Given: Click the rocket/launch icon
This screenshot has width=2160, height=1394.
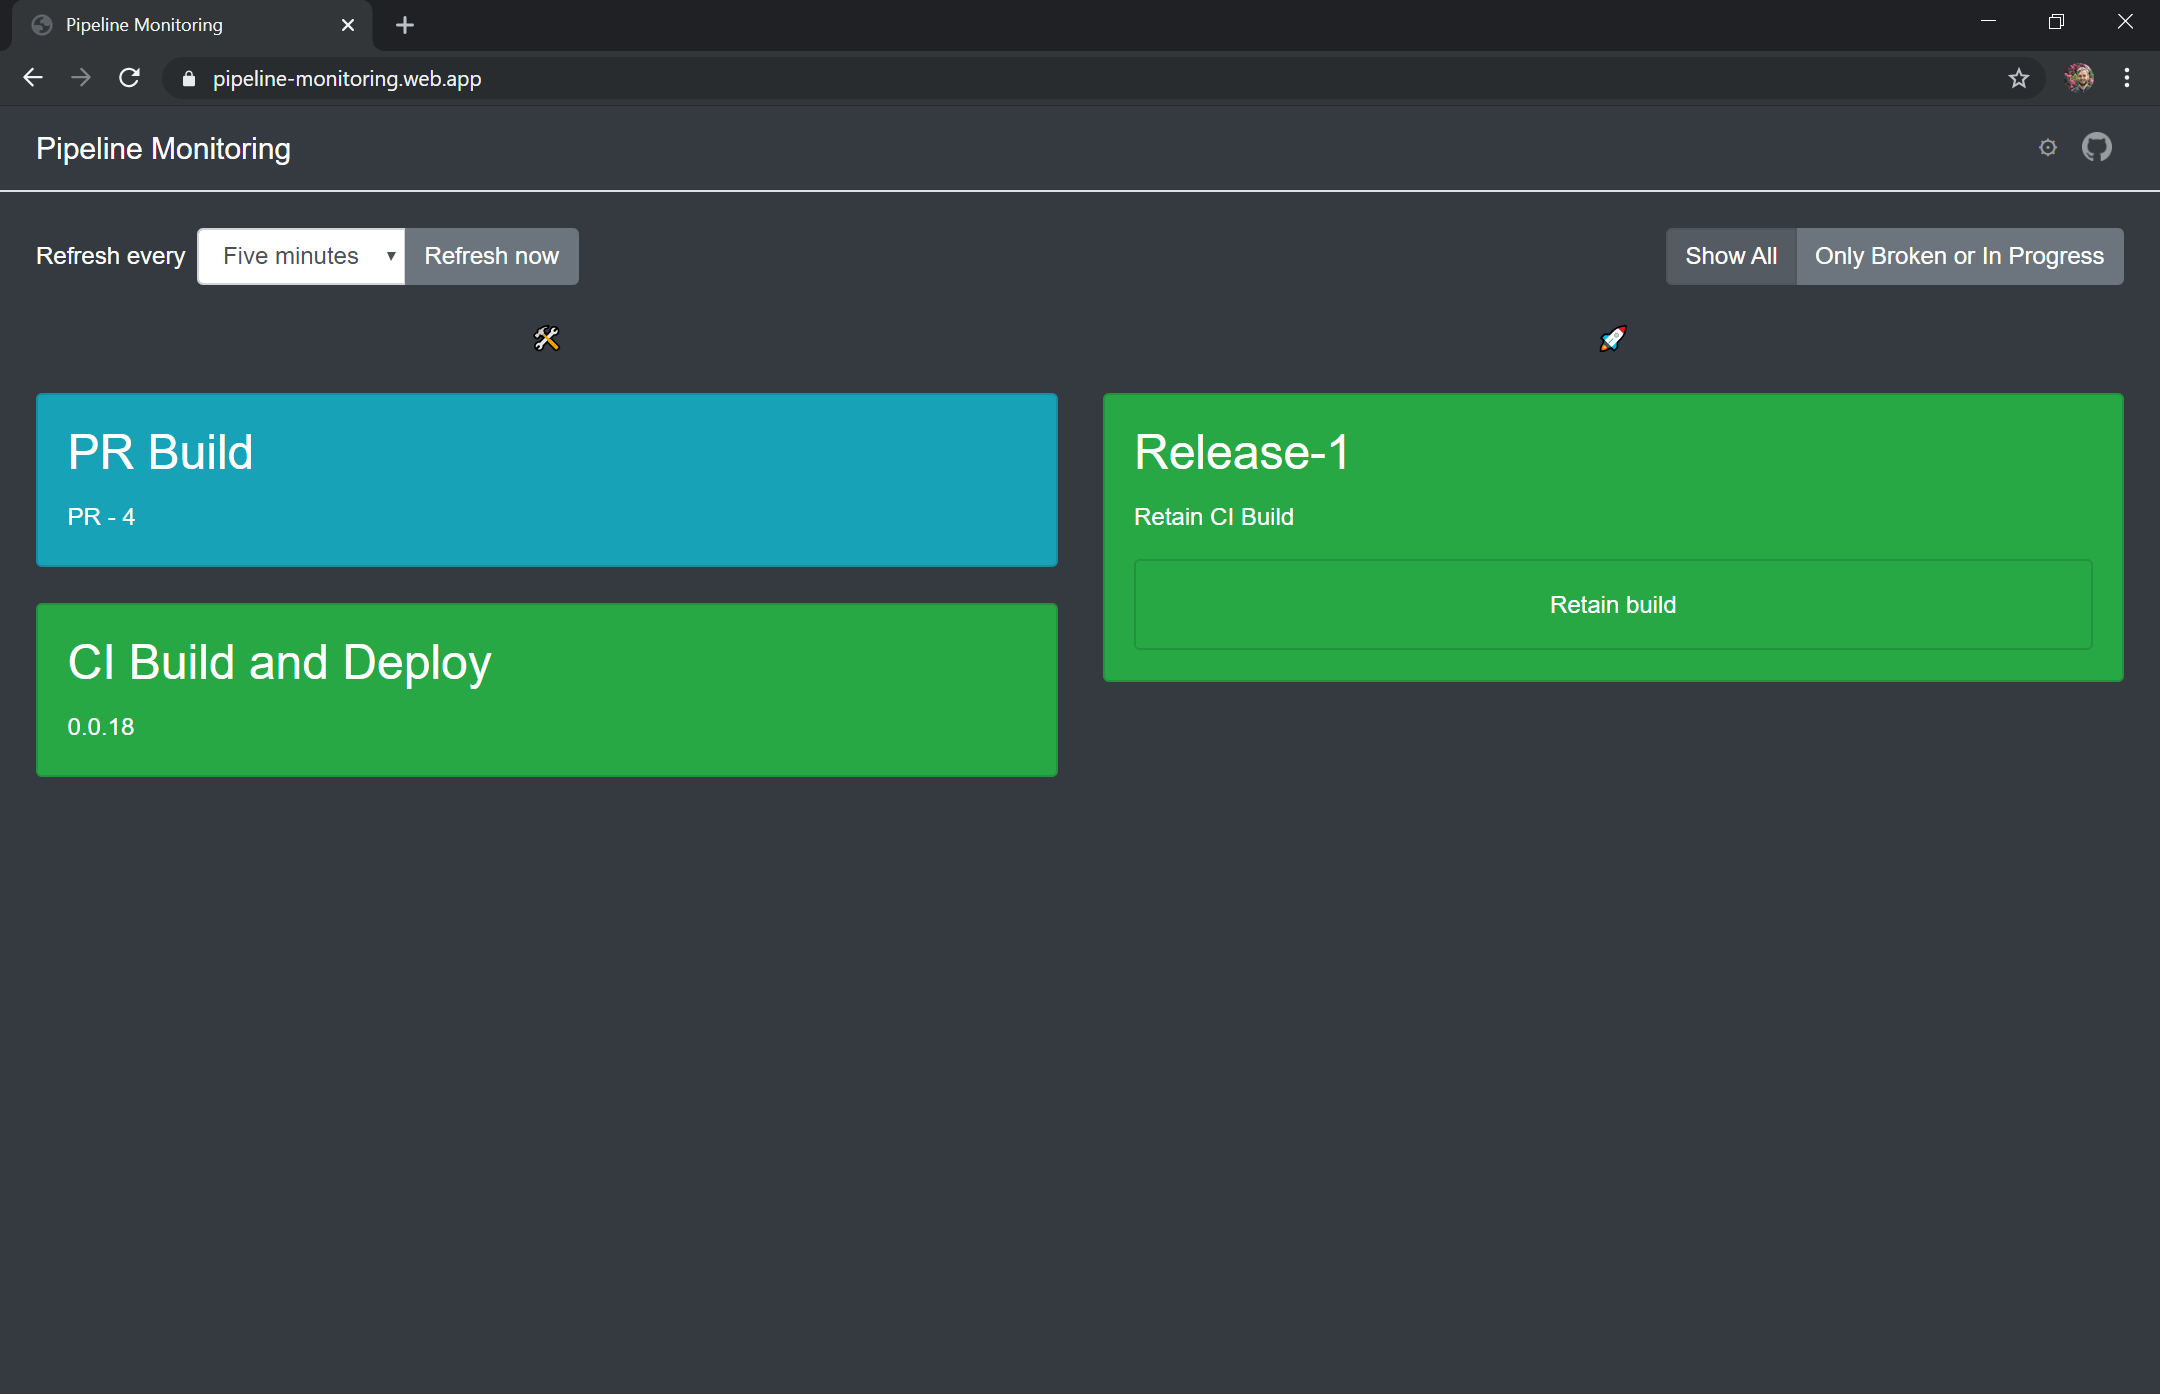Looking at the screenshot, I should point(1614,337).
